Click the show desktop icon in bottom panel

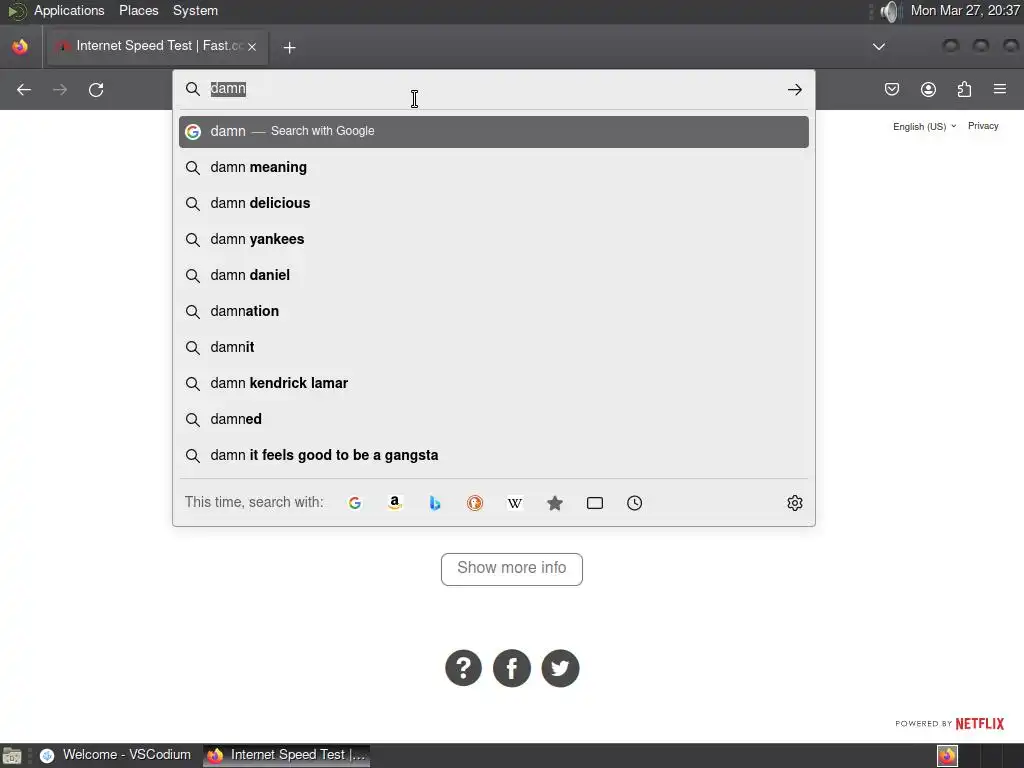point(12,756)
